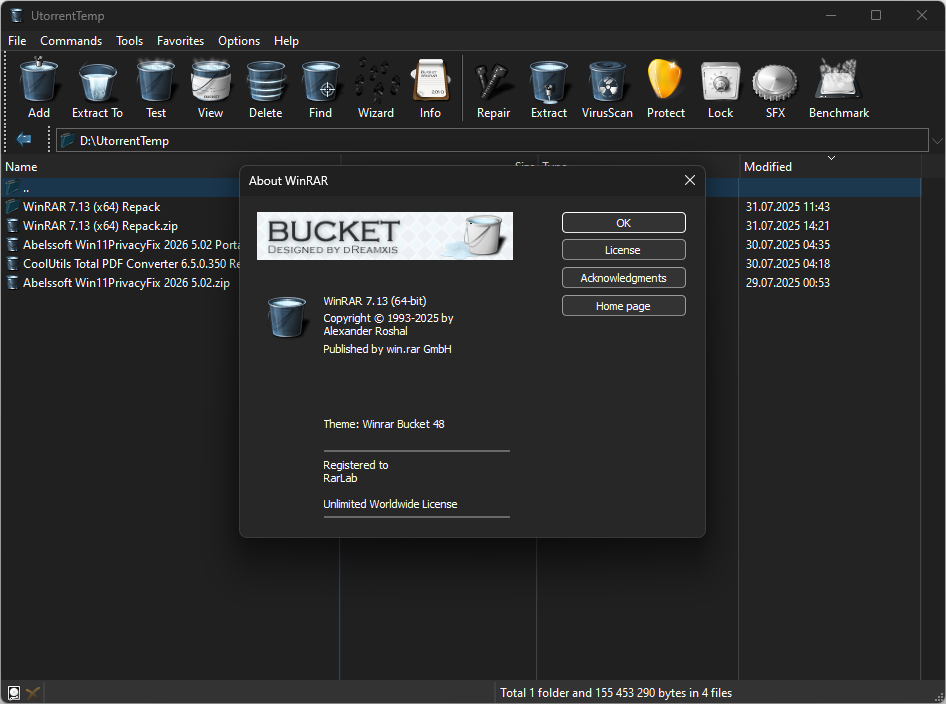
Task: Open the Favorites menu
Action: point(180,40)
